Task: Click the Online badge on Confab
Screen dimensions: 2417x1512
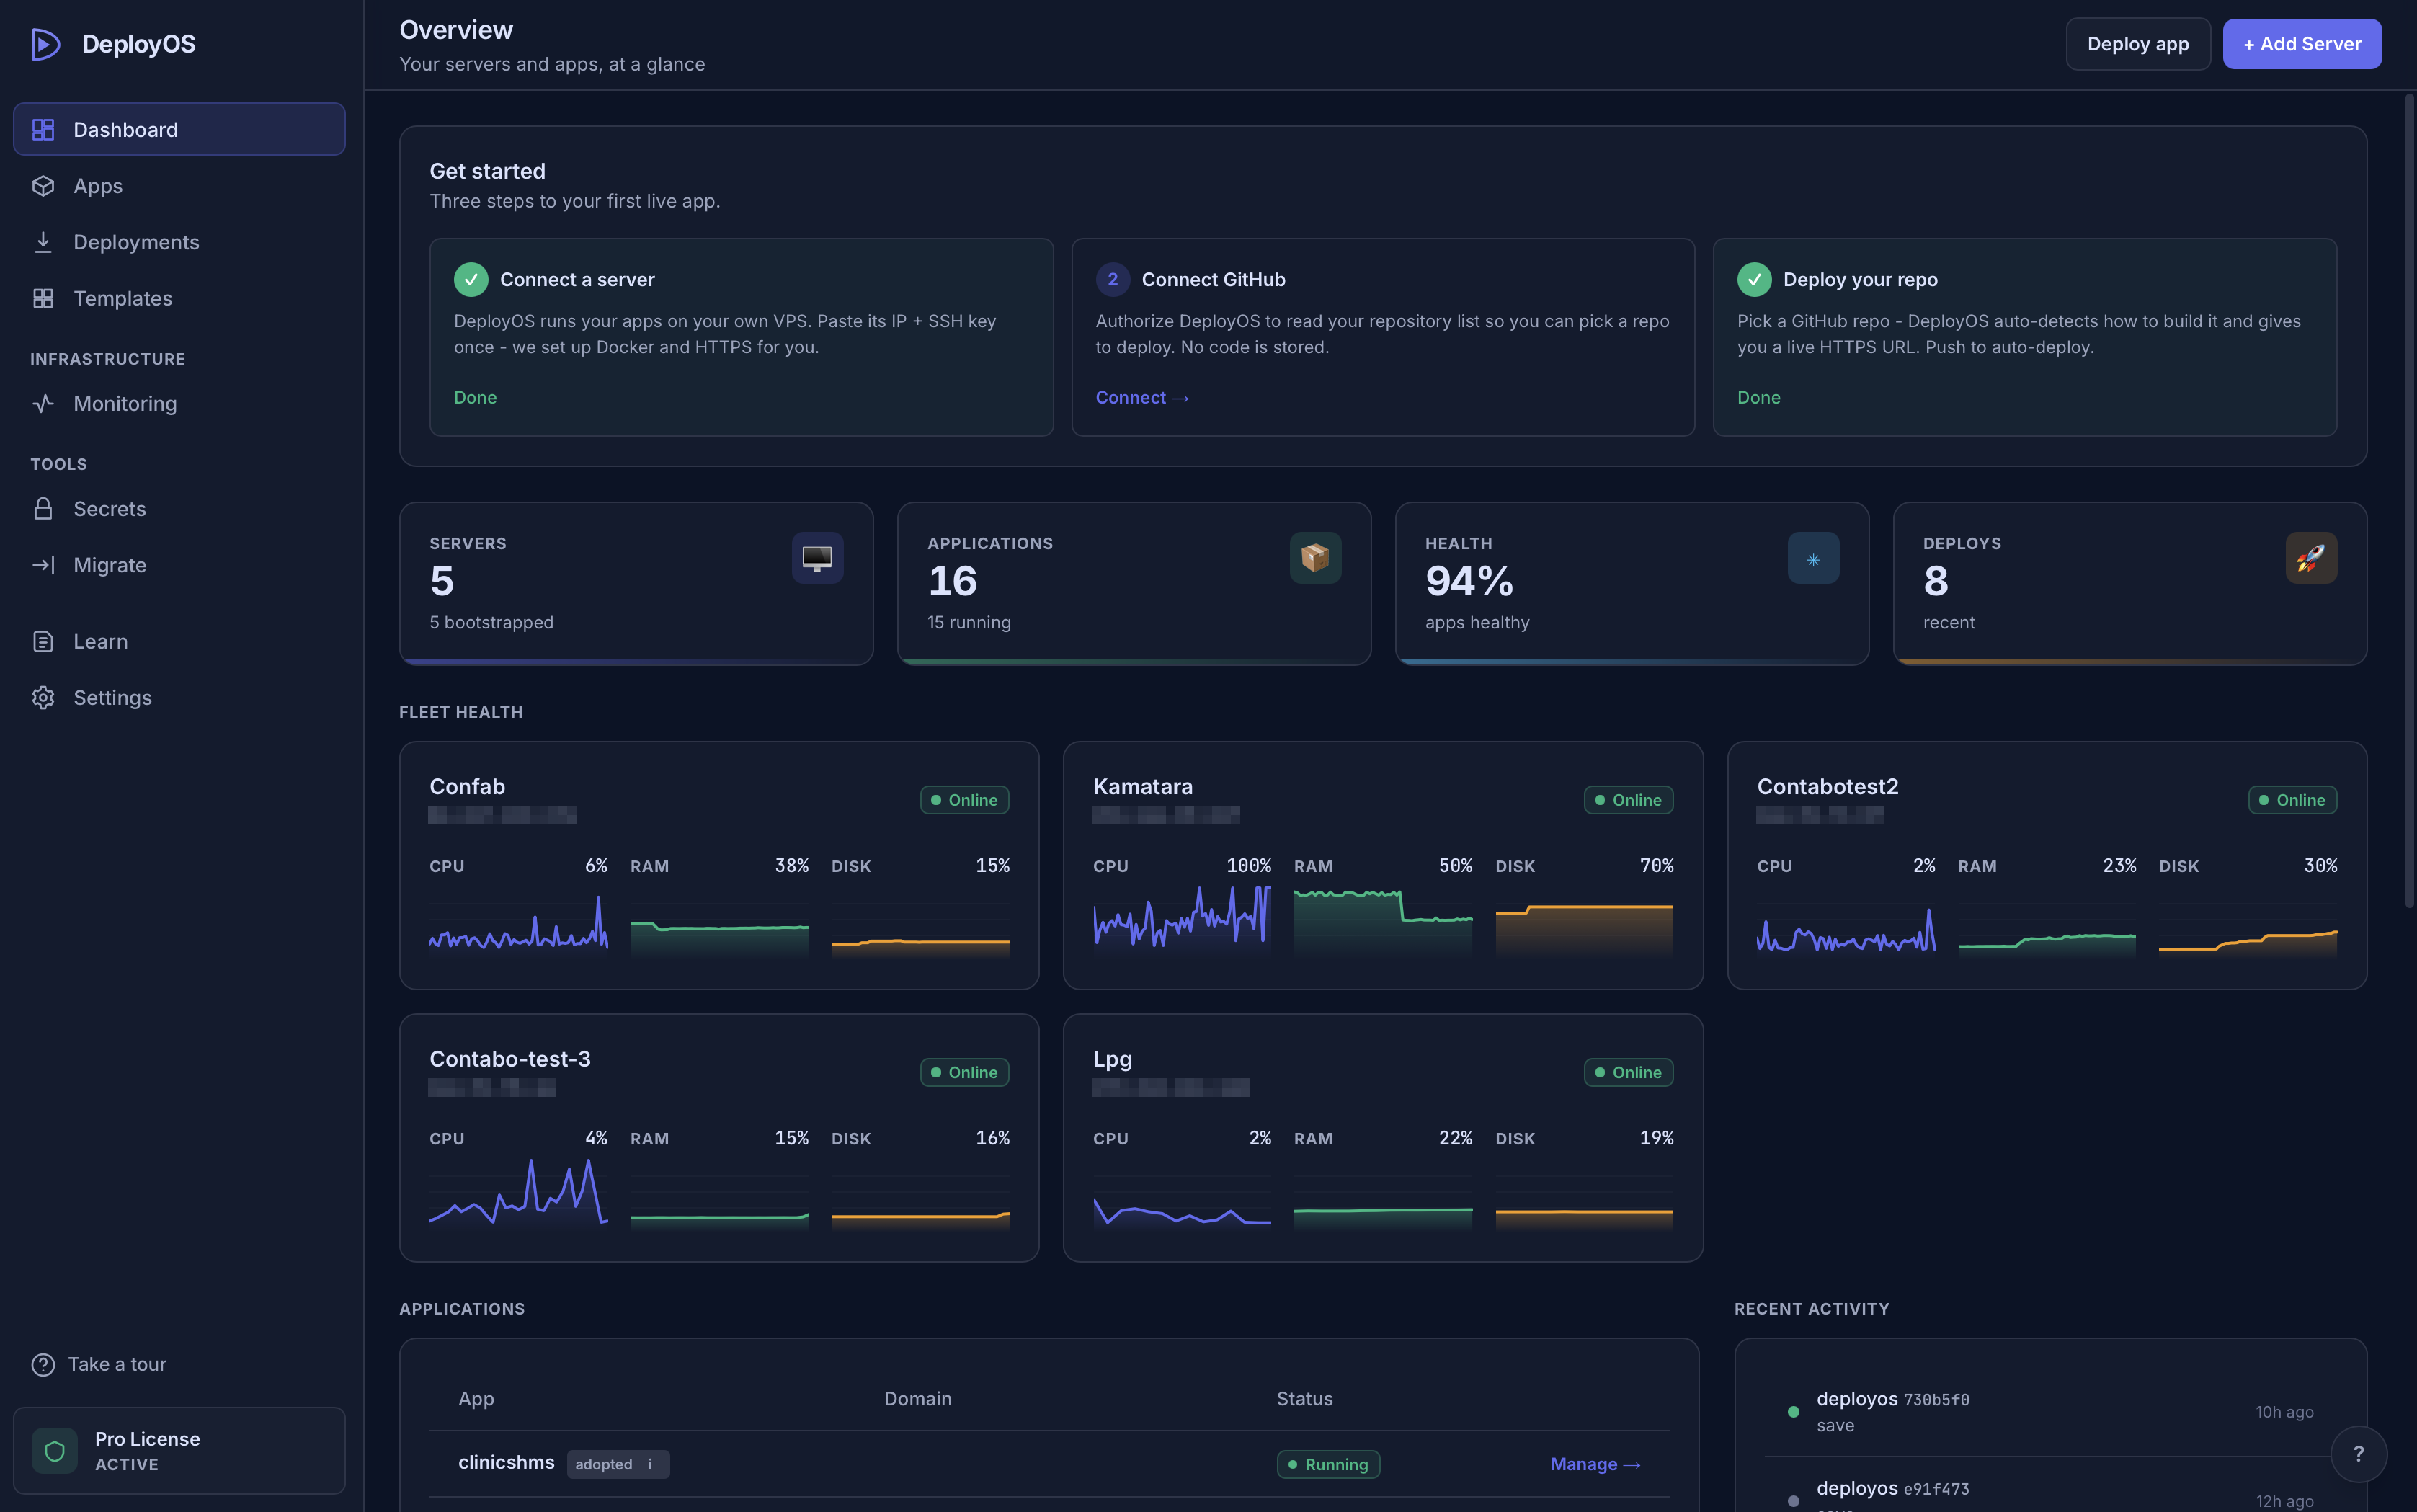Action: point(964,800)
